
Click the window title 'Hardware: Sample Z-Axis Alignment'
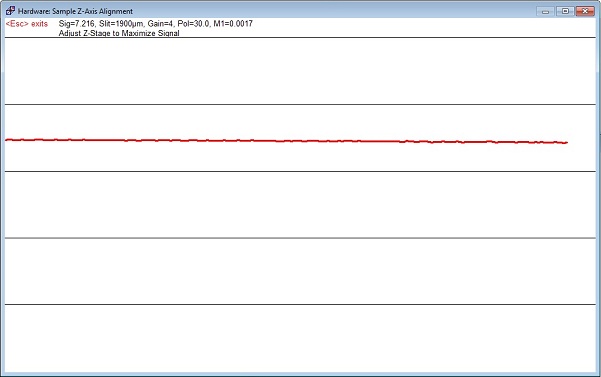pyautogui.click(x=75, y=11)
